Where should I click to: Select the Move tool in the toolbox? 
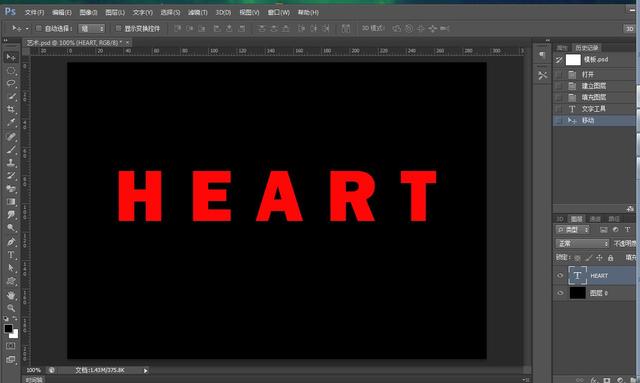[x=11, y=57]
